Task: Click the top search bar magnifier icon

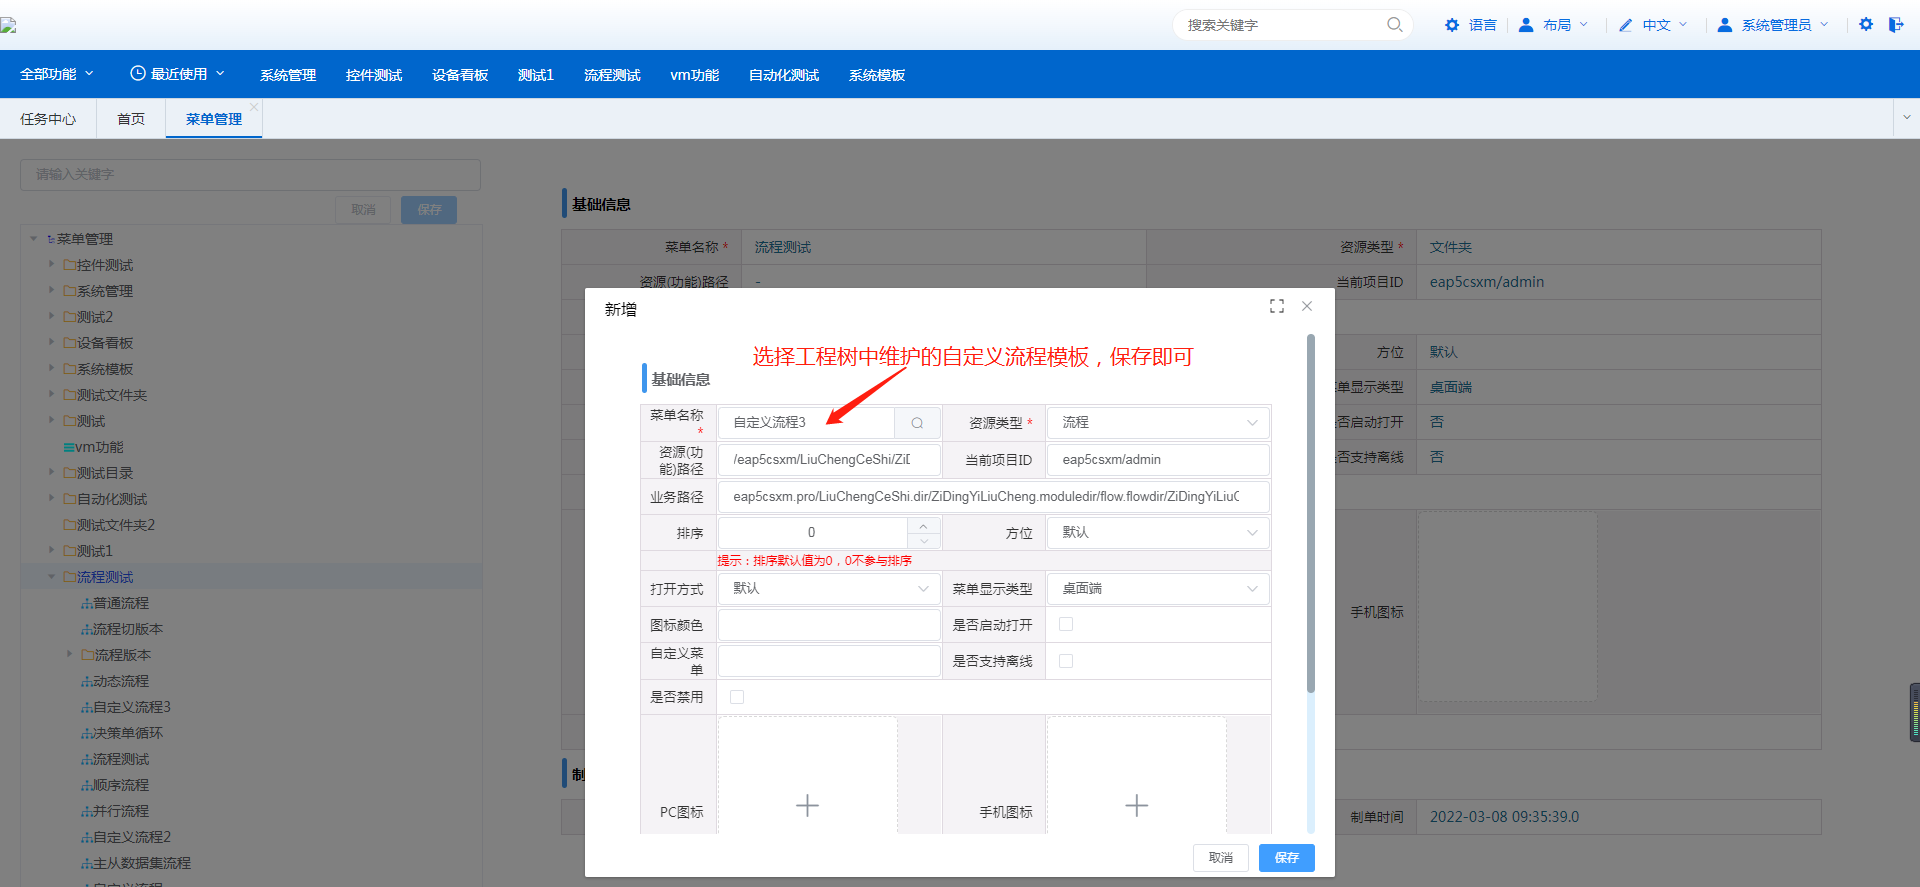Action: point(1394,25)
